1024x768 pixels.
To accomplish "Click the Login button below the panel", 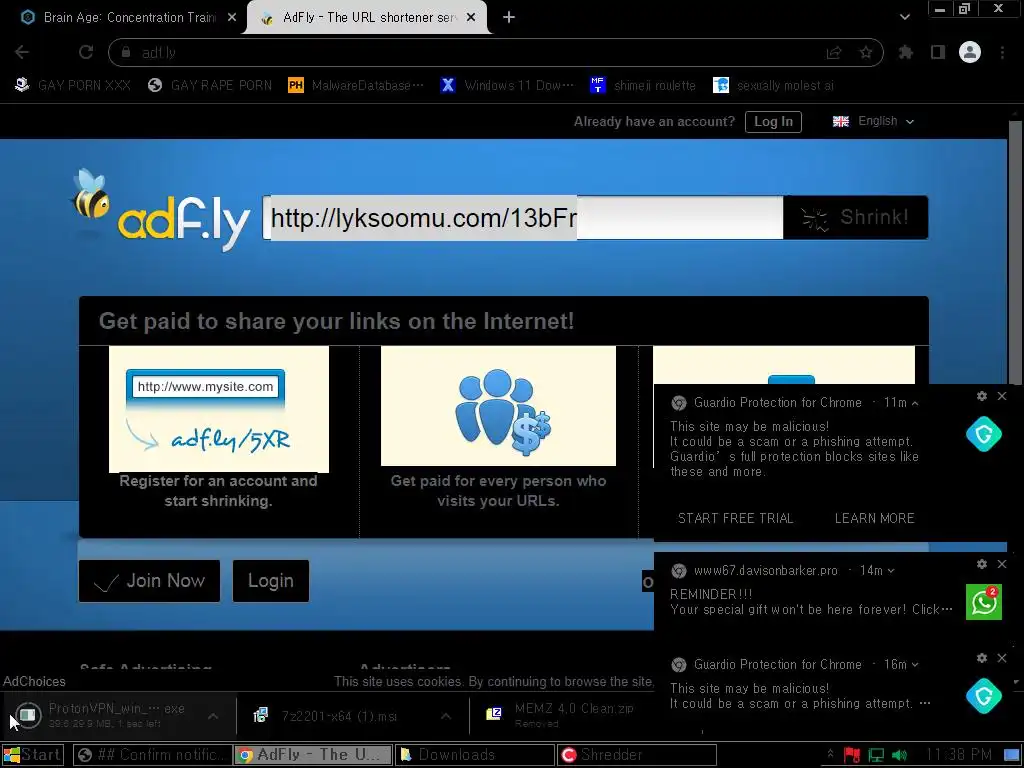I will coord(271,581).
